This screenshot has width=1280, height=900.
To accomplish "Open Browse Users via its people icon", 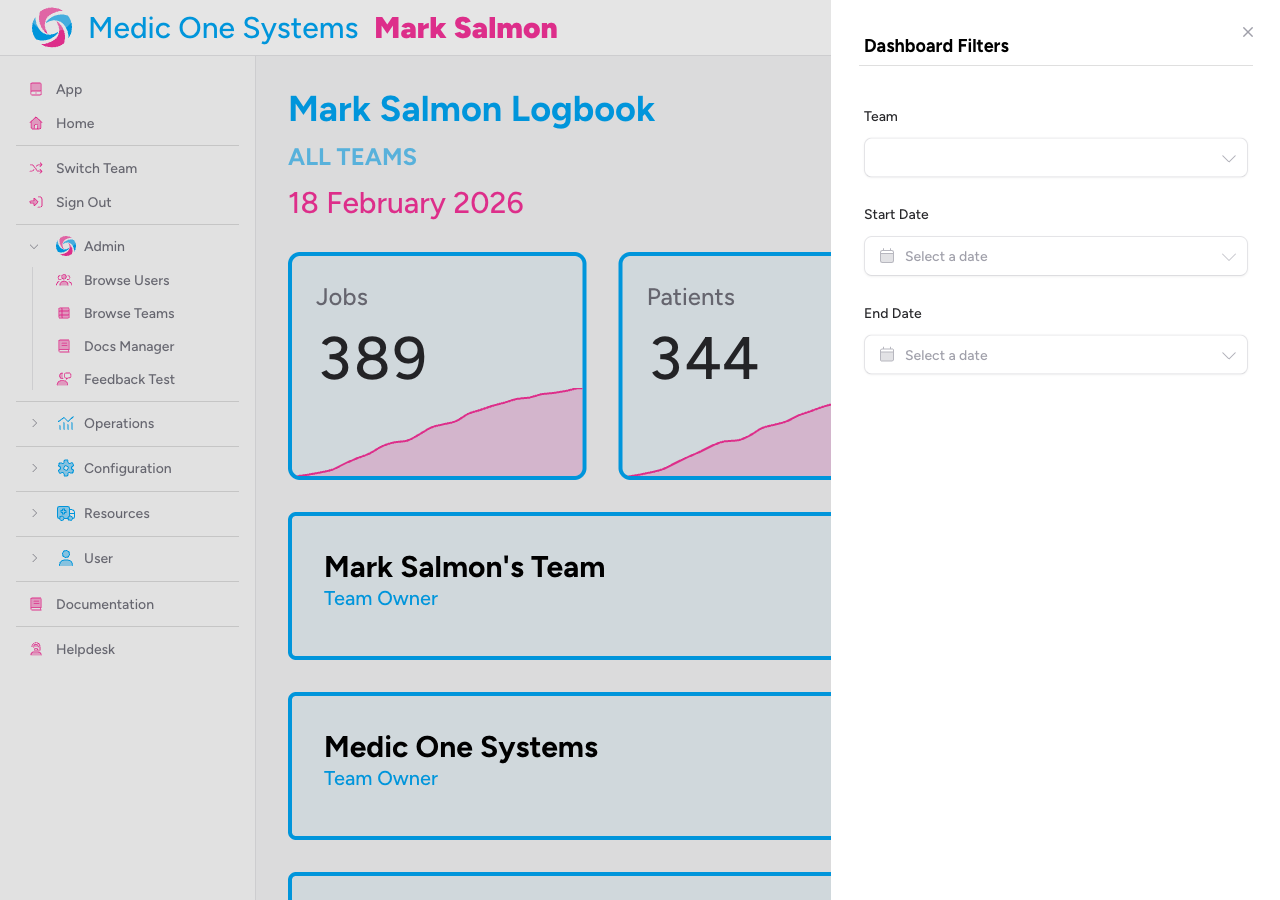I will click(64, 280).
